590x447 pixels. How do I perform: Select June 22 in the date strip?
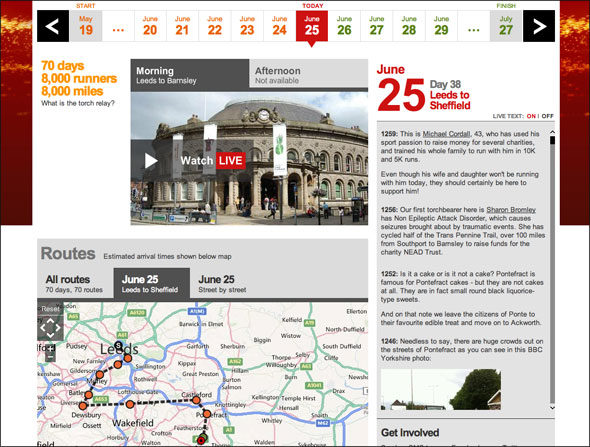[x=215, y=26]
